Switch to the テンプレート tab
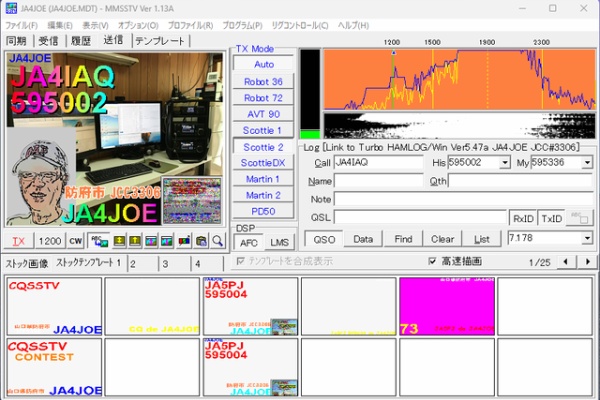Screen dimensions: 600x400 [160, 41]
